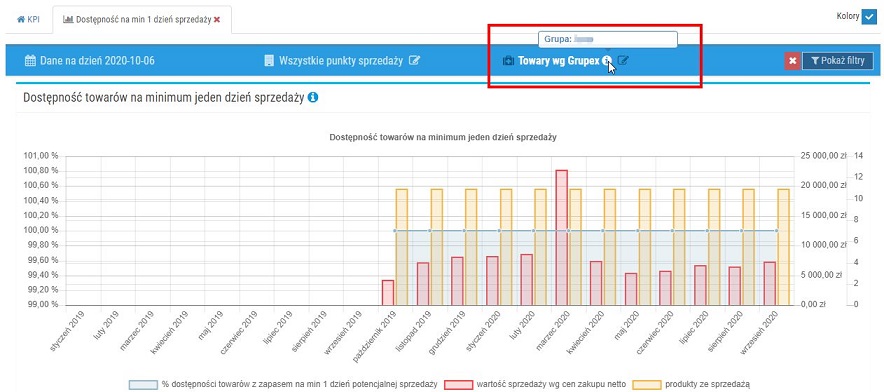Toggle produkty ze sprzedażą legend series
Image resolution: width=884 pixels, height=392 pixels.
click(x=691, y=384)
